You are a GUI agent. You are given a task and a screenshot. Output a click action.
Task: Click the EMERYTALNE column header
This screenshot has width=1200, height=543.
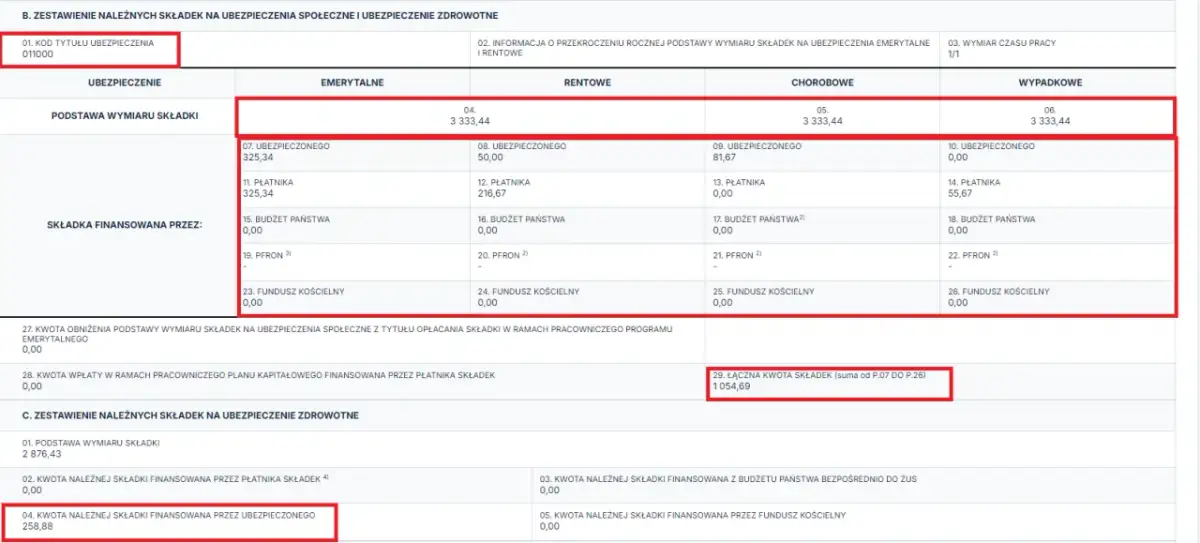pyautogui.click(x=352, y=83)
